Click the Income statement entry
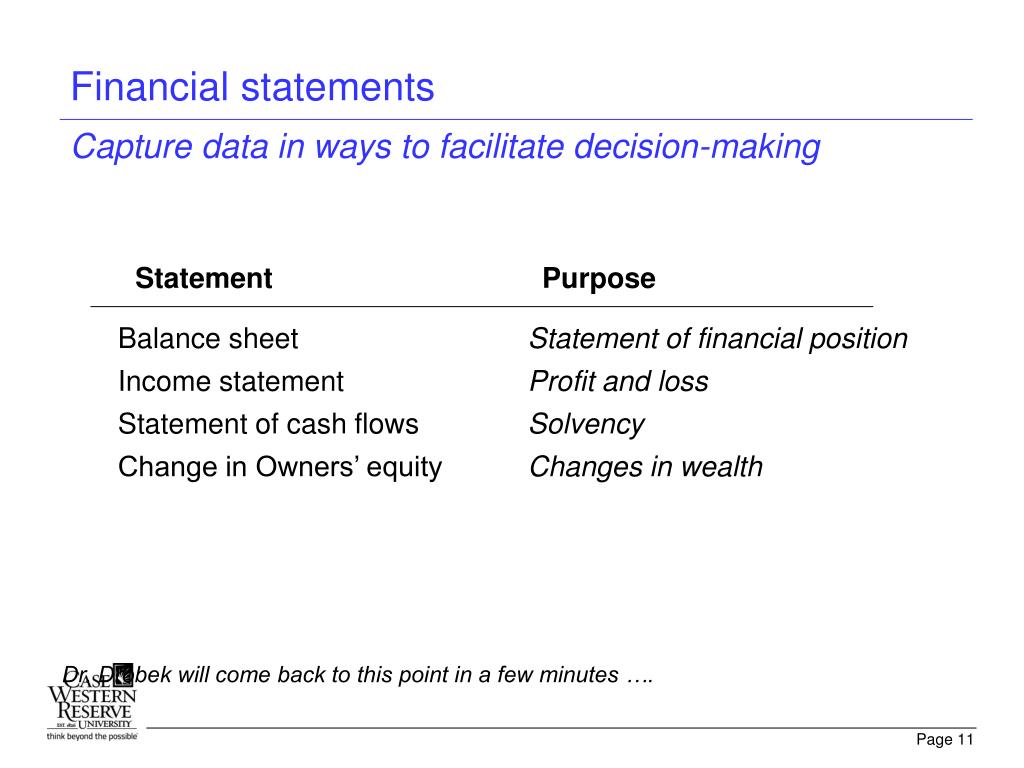The height and width of the screenshot is (768, 1024). pyautogui.click(x=231, y=381)
